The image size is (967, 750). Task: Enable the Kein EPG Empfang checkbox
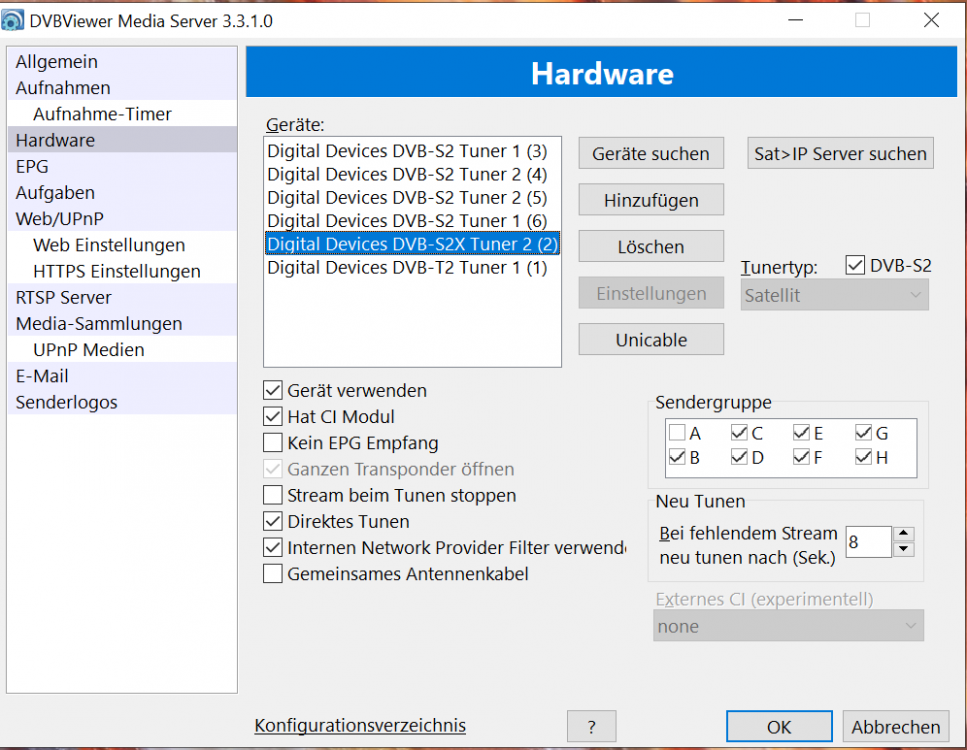[272, 443]
